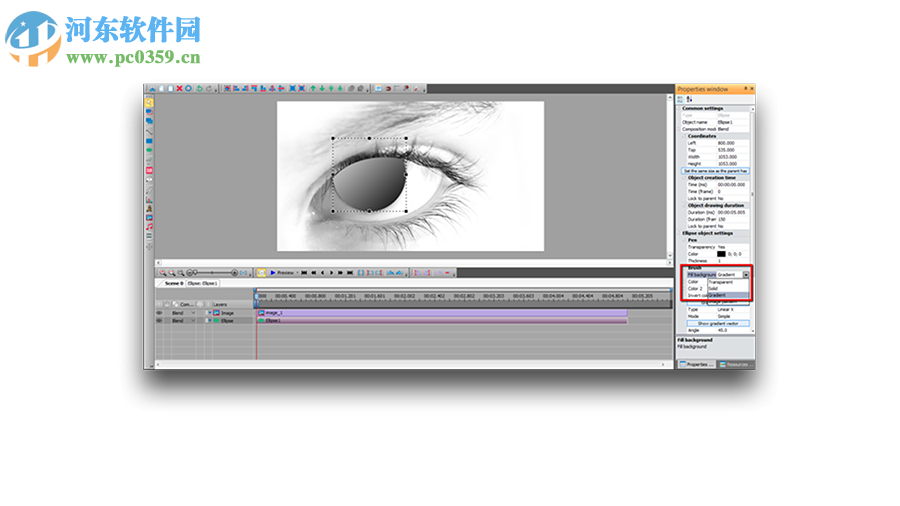Click the Object name field Ellipse1
Image resolution: width=900 pixels, height=506 pixels.
(x=732, y=122)
